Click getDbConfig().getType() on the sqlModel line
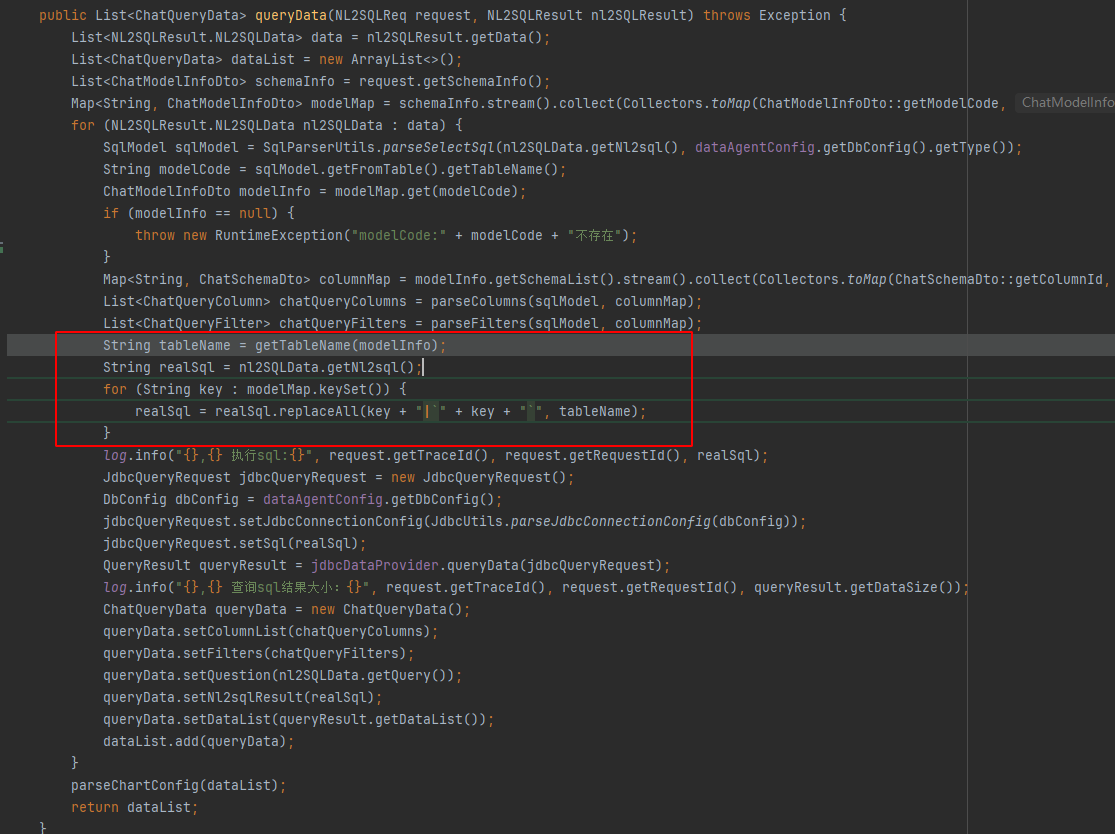Screen dimensions: 1115x834 918,148
